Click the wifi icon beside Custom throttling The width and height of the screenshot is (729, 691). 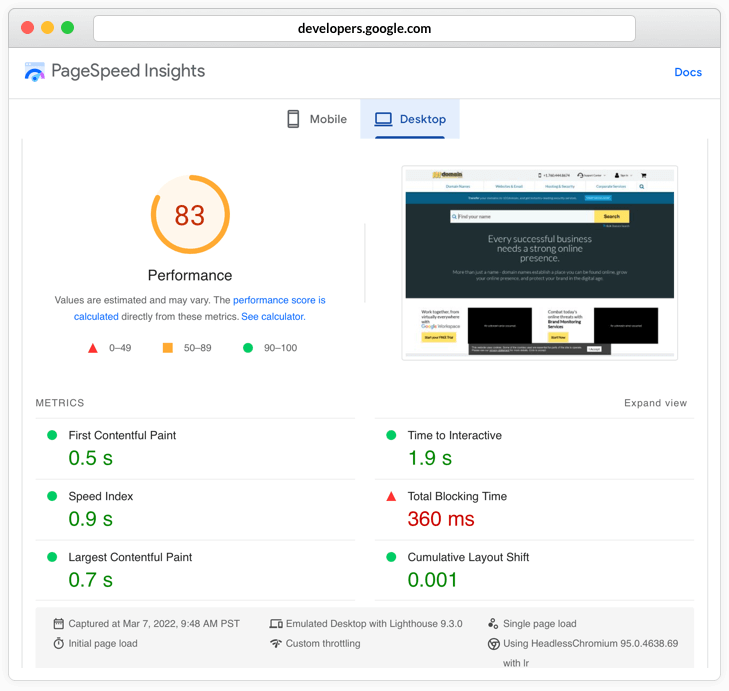[276, 644]
